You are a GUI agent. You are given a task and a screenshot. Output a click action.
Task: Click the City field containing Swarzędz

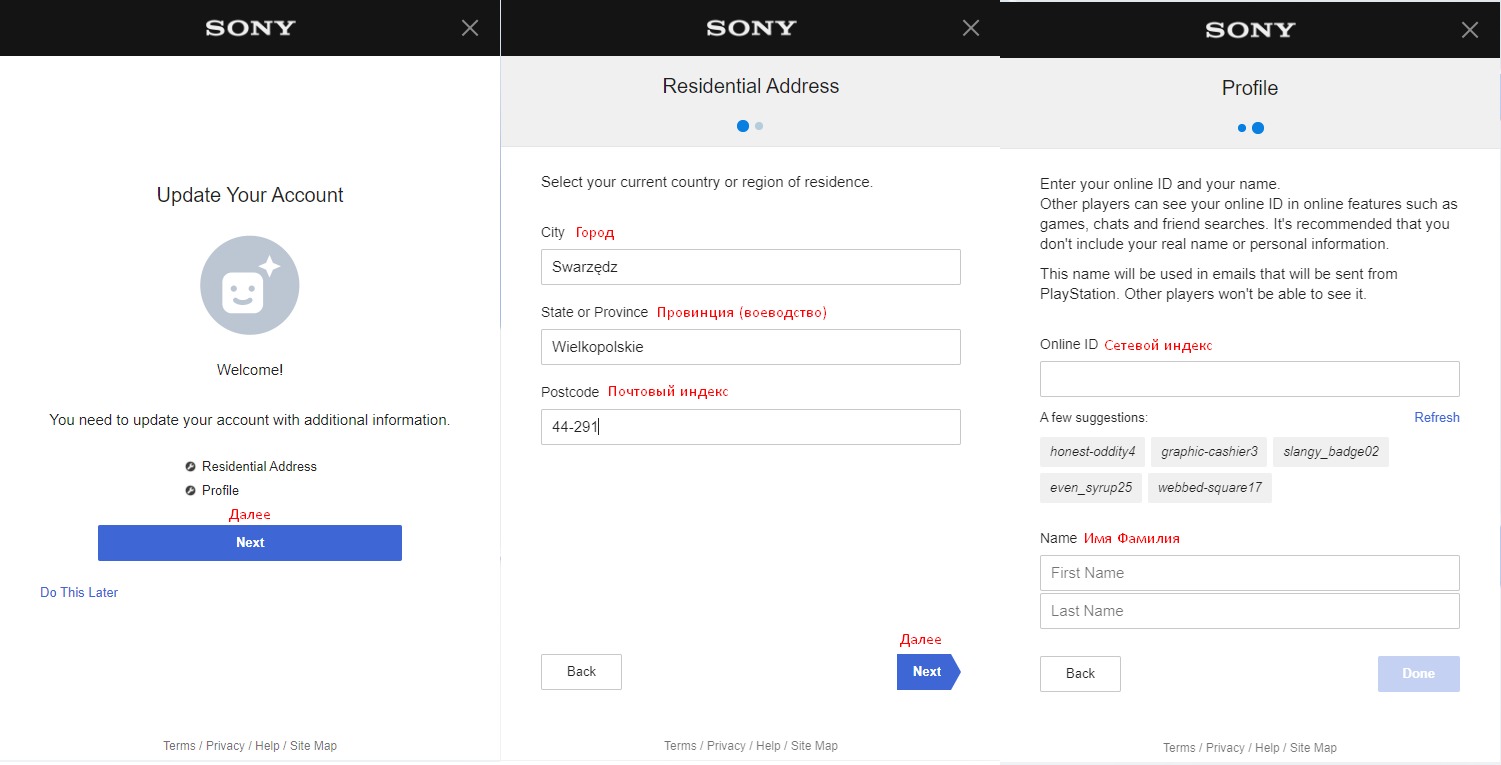pyautogui.click(x=750, y=267)
